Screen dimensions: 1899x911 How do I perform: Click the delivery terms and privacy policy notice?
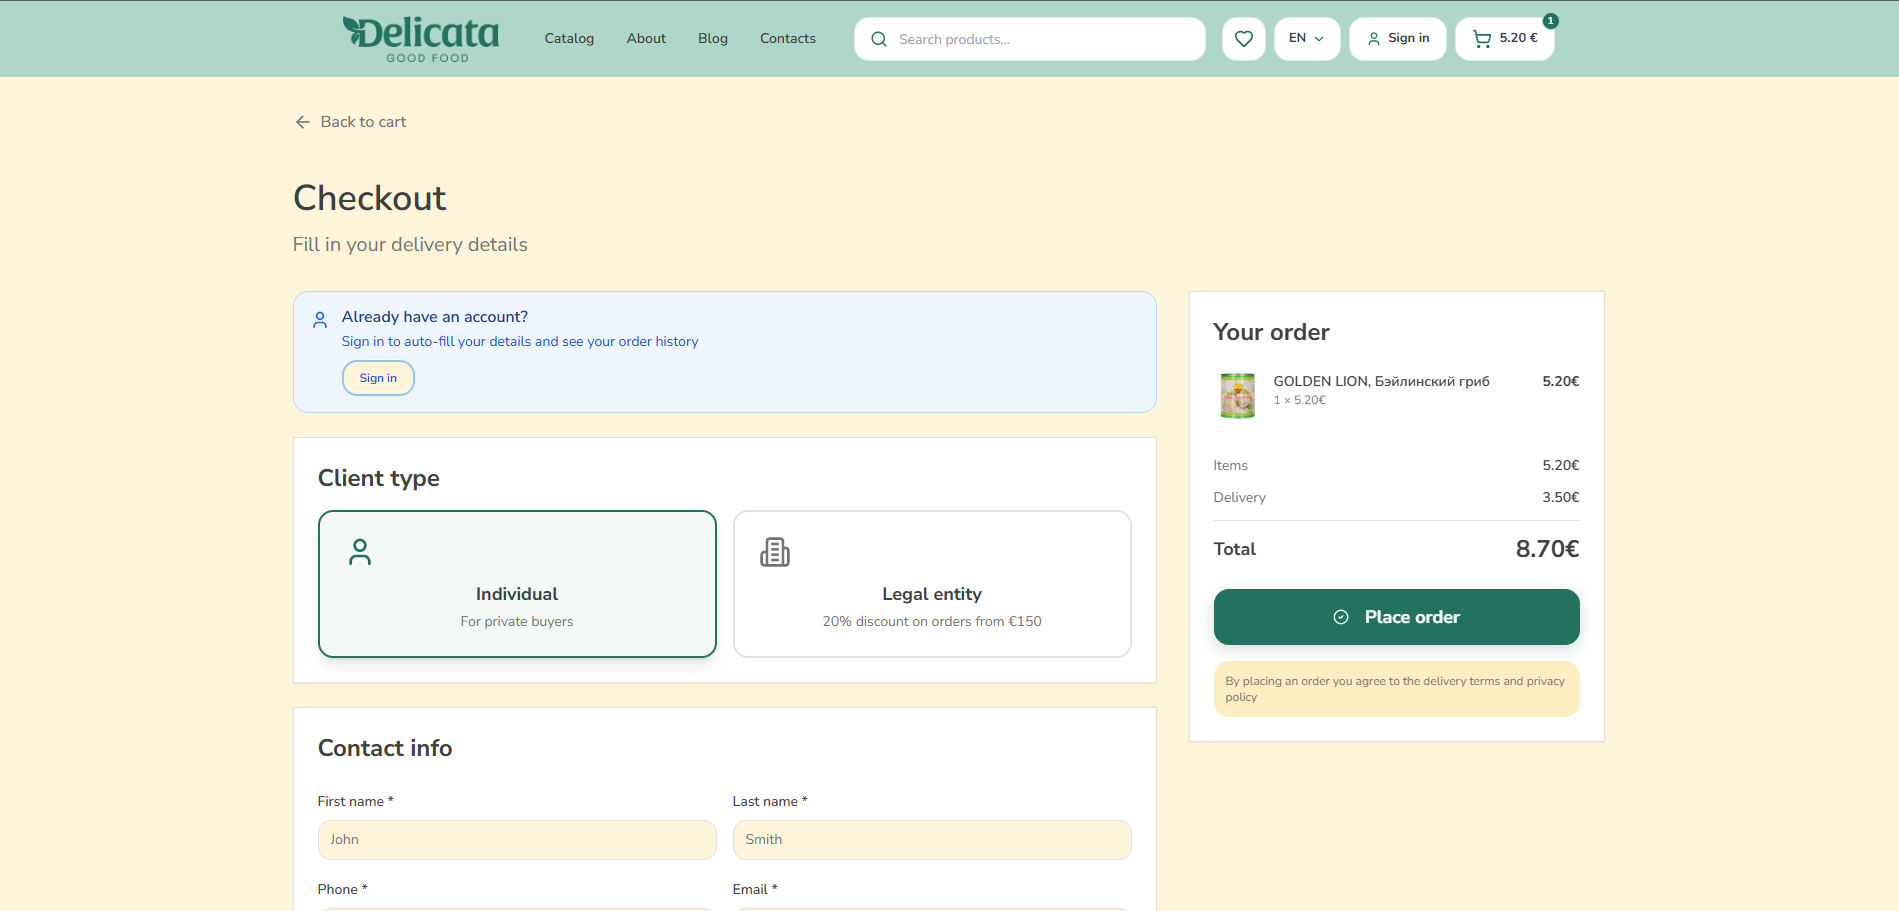point(1396,689)
